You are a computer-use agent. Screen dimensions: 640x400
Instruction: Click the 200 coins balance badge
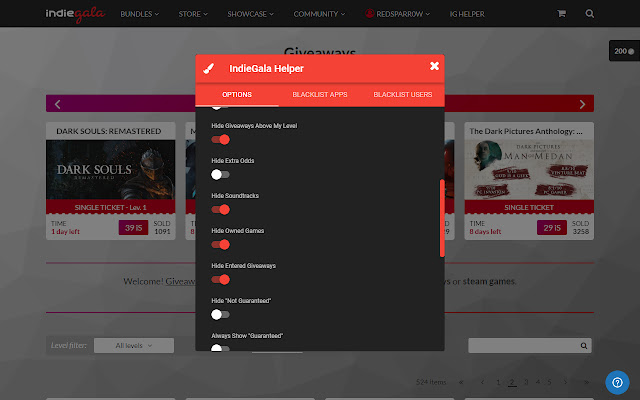tap(624, 51)
